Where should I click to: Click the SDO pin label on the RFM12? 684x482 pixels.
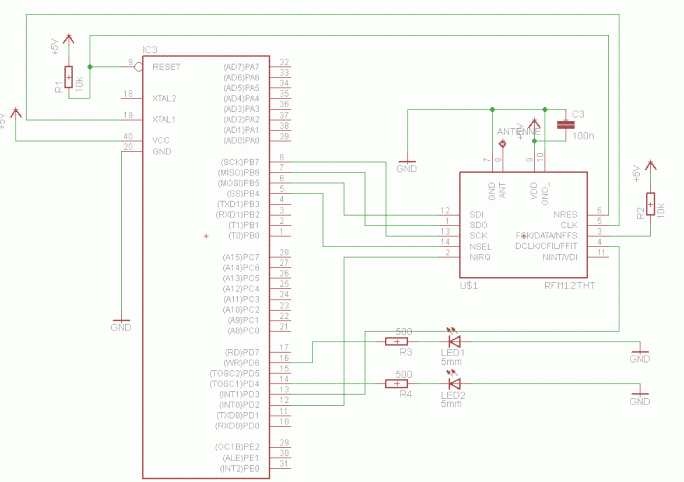(x=478, y=225)
